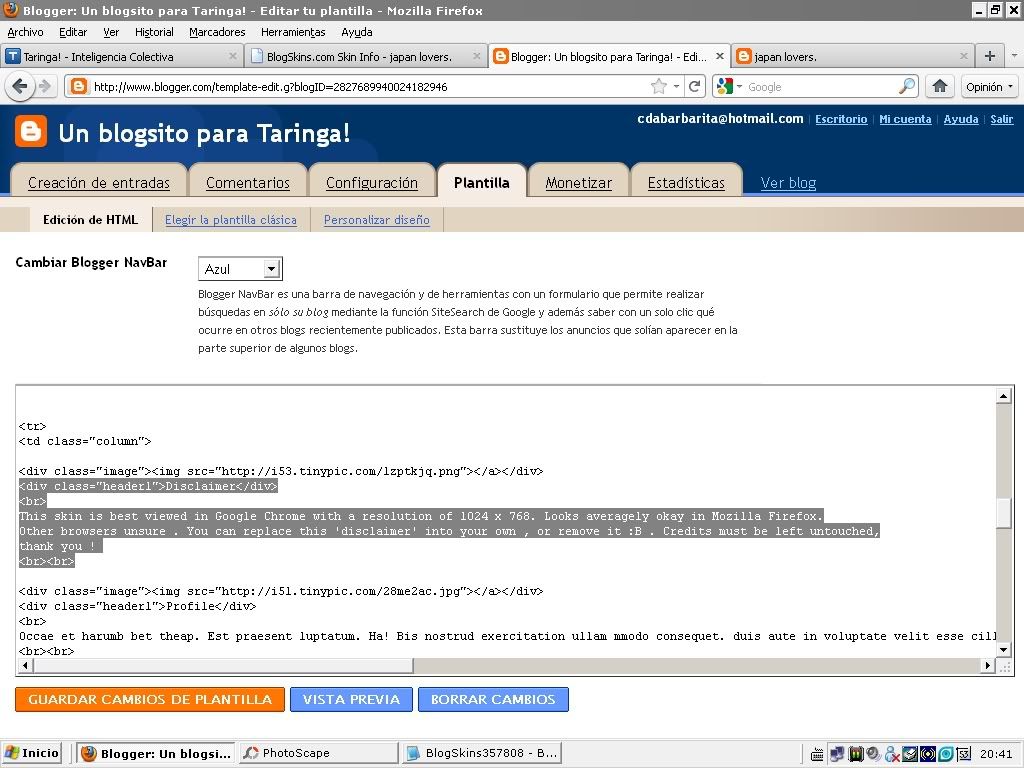Open the Ver menu

point(111,32)
